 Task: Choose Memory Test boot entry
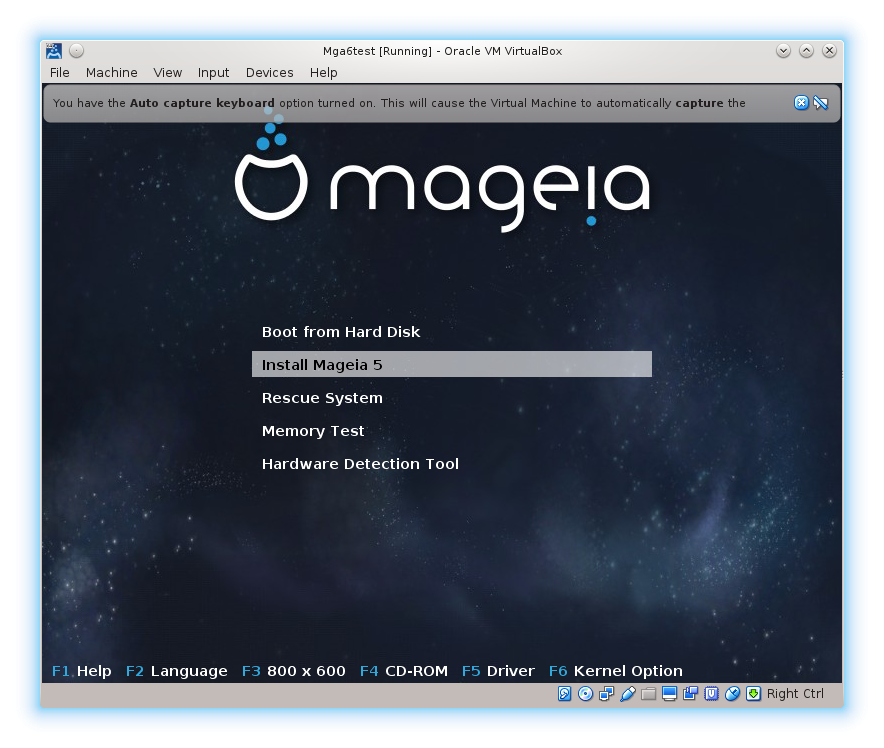tap(313, 431)
